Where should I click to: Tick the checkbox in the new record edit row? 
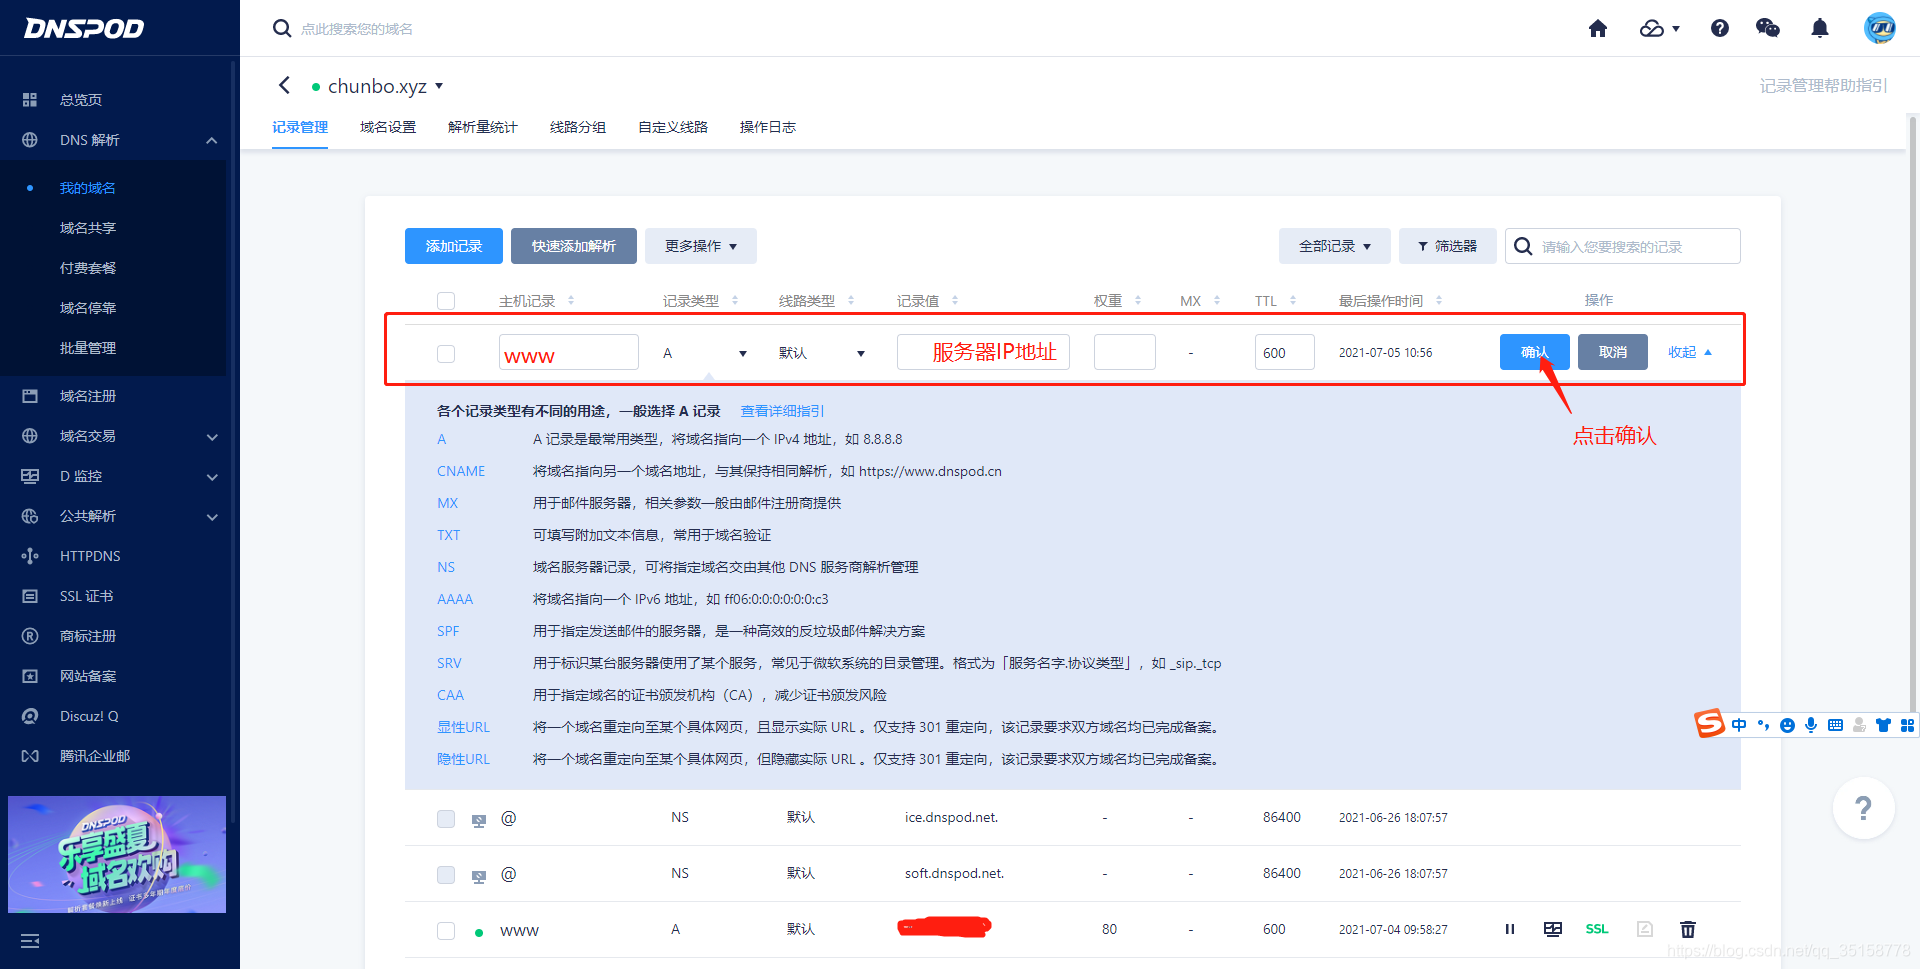[446, 354]
